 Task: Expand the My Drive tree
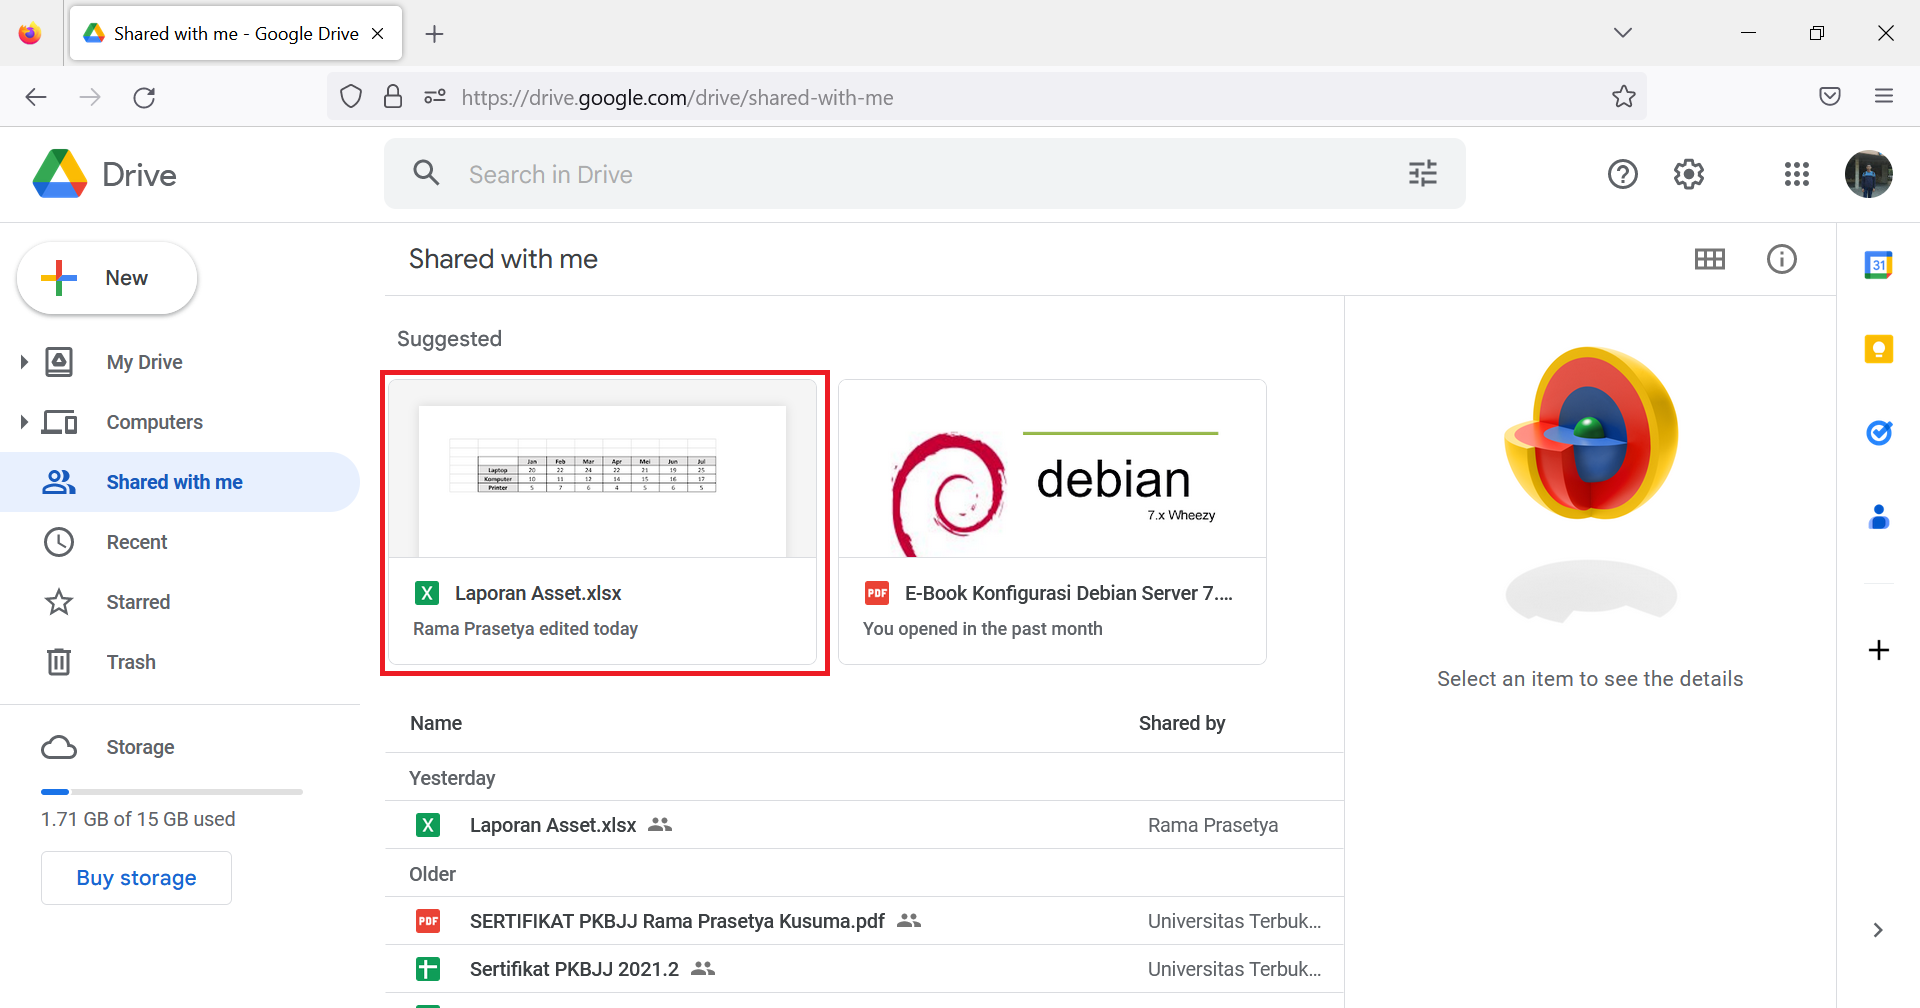coord(24,362)
